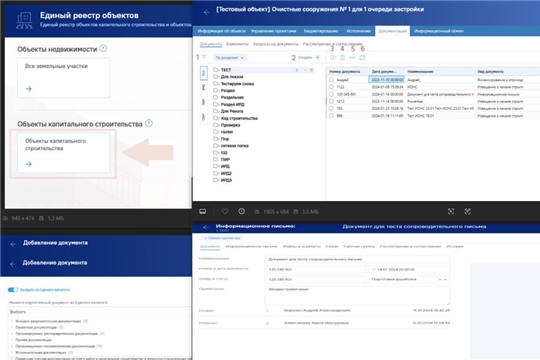Tick the checkbox for document Андрей
Viewport: 540px width, 360px height.
[331, 80]
